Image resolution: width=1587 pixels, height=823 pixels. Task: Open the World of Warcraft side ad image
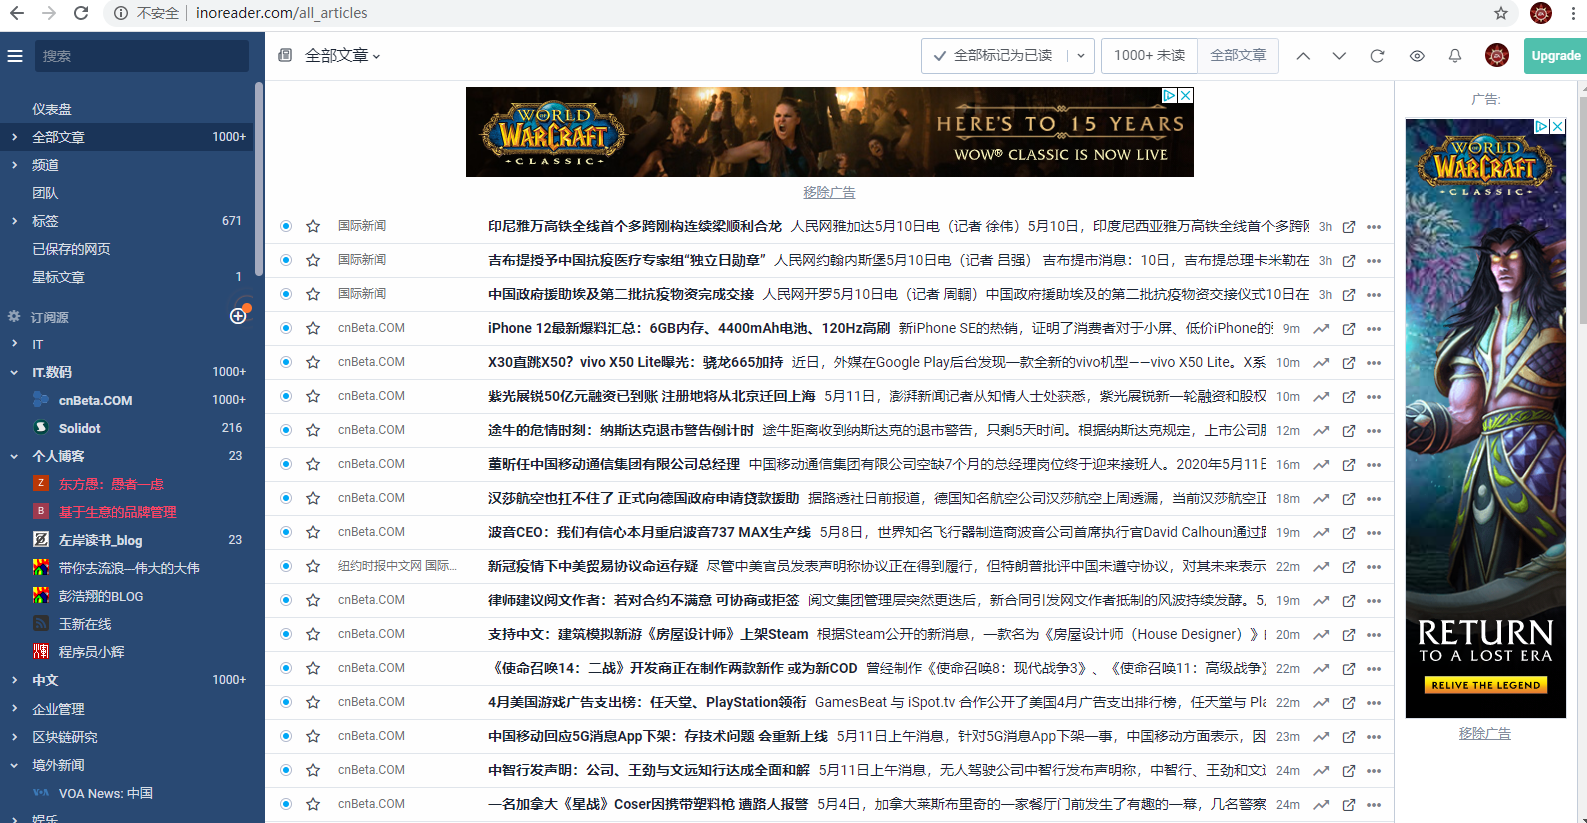tap(1485, 418)
